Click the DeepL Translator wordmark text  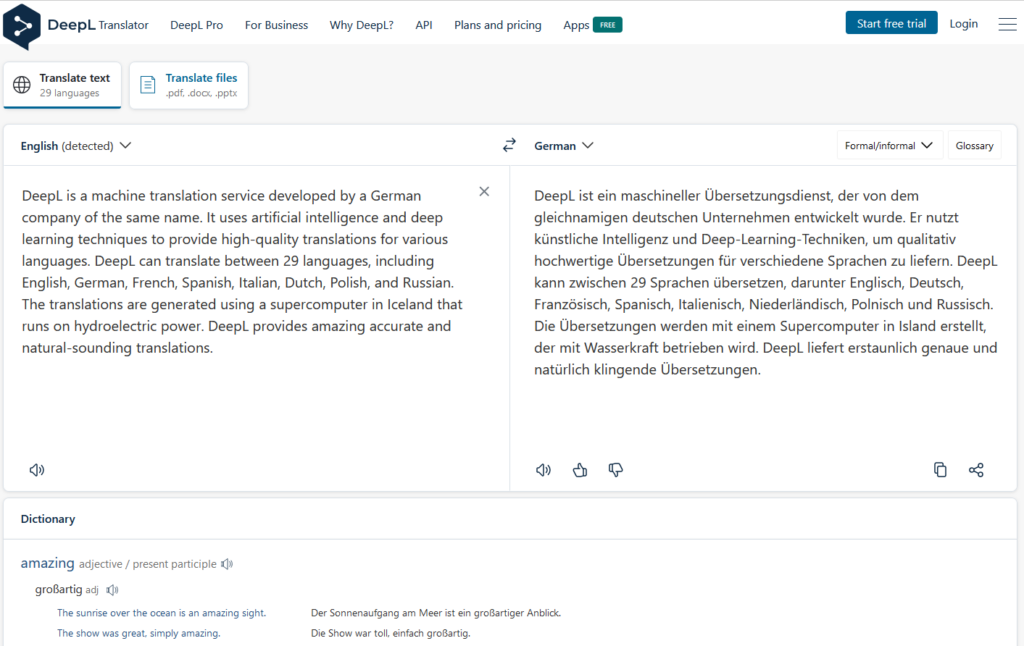[x=98, y=25]
